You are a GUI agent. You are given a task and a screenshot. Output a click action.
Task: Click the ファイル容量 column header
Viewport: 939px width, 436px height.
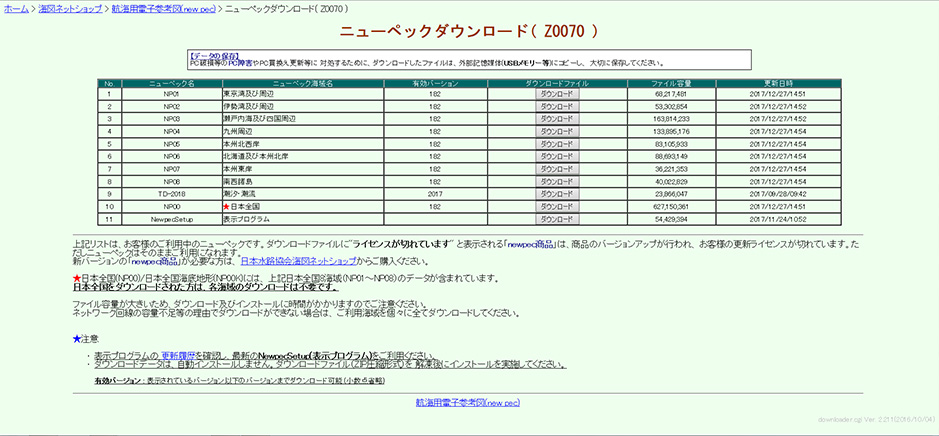click(671, 83)
